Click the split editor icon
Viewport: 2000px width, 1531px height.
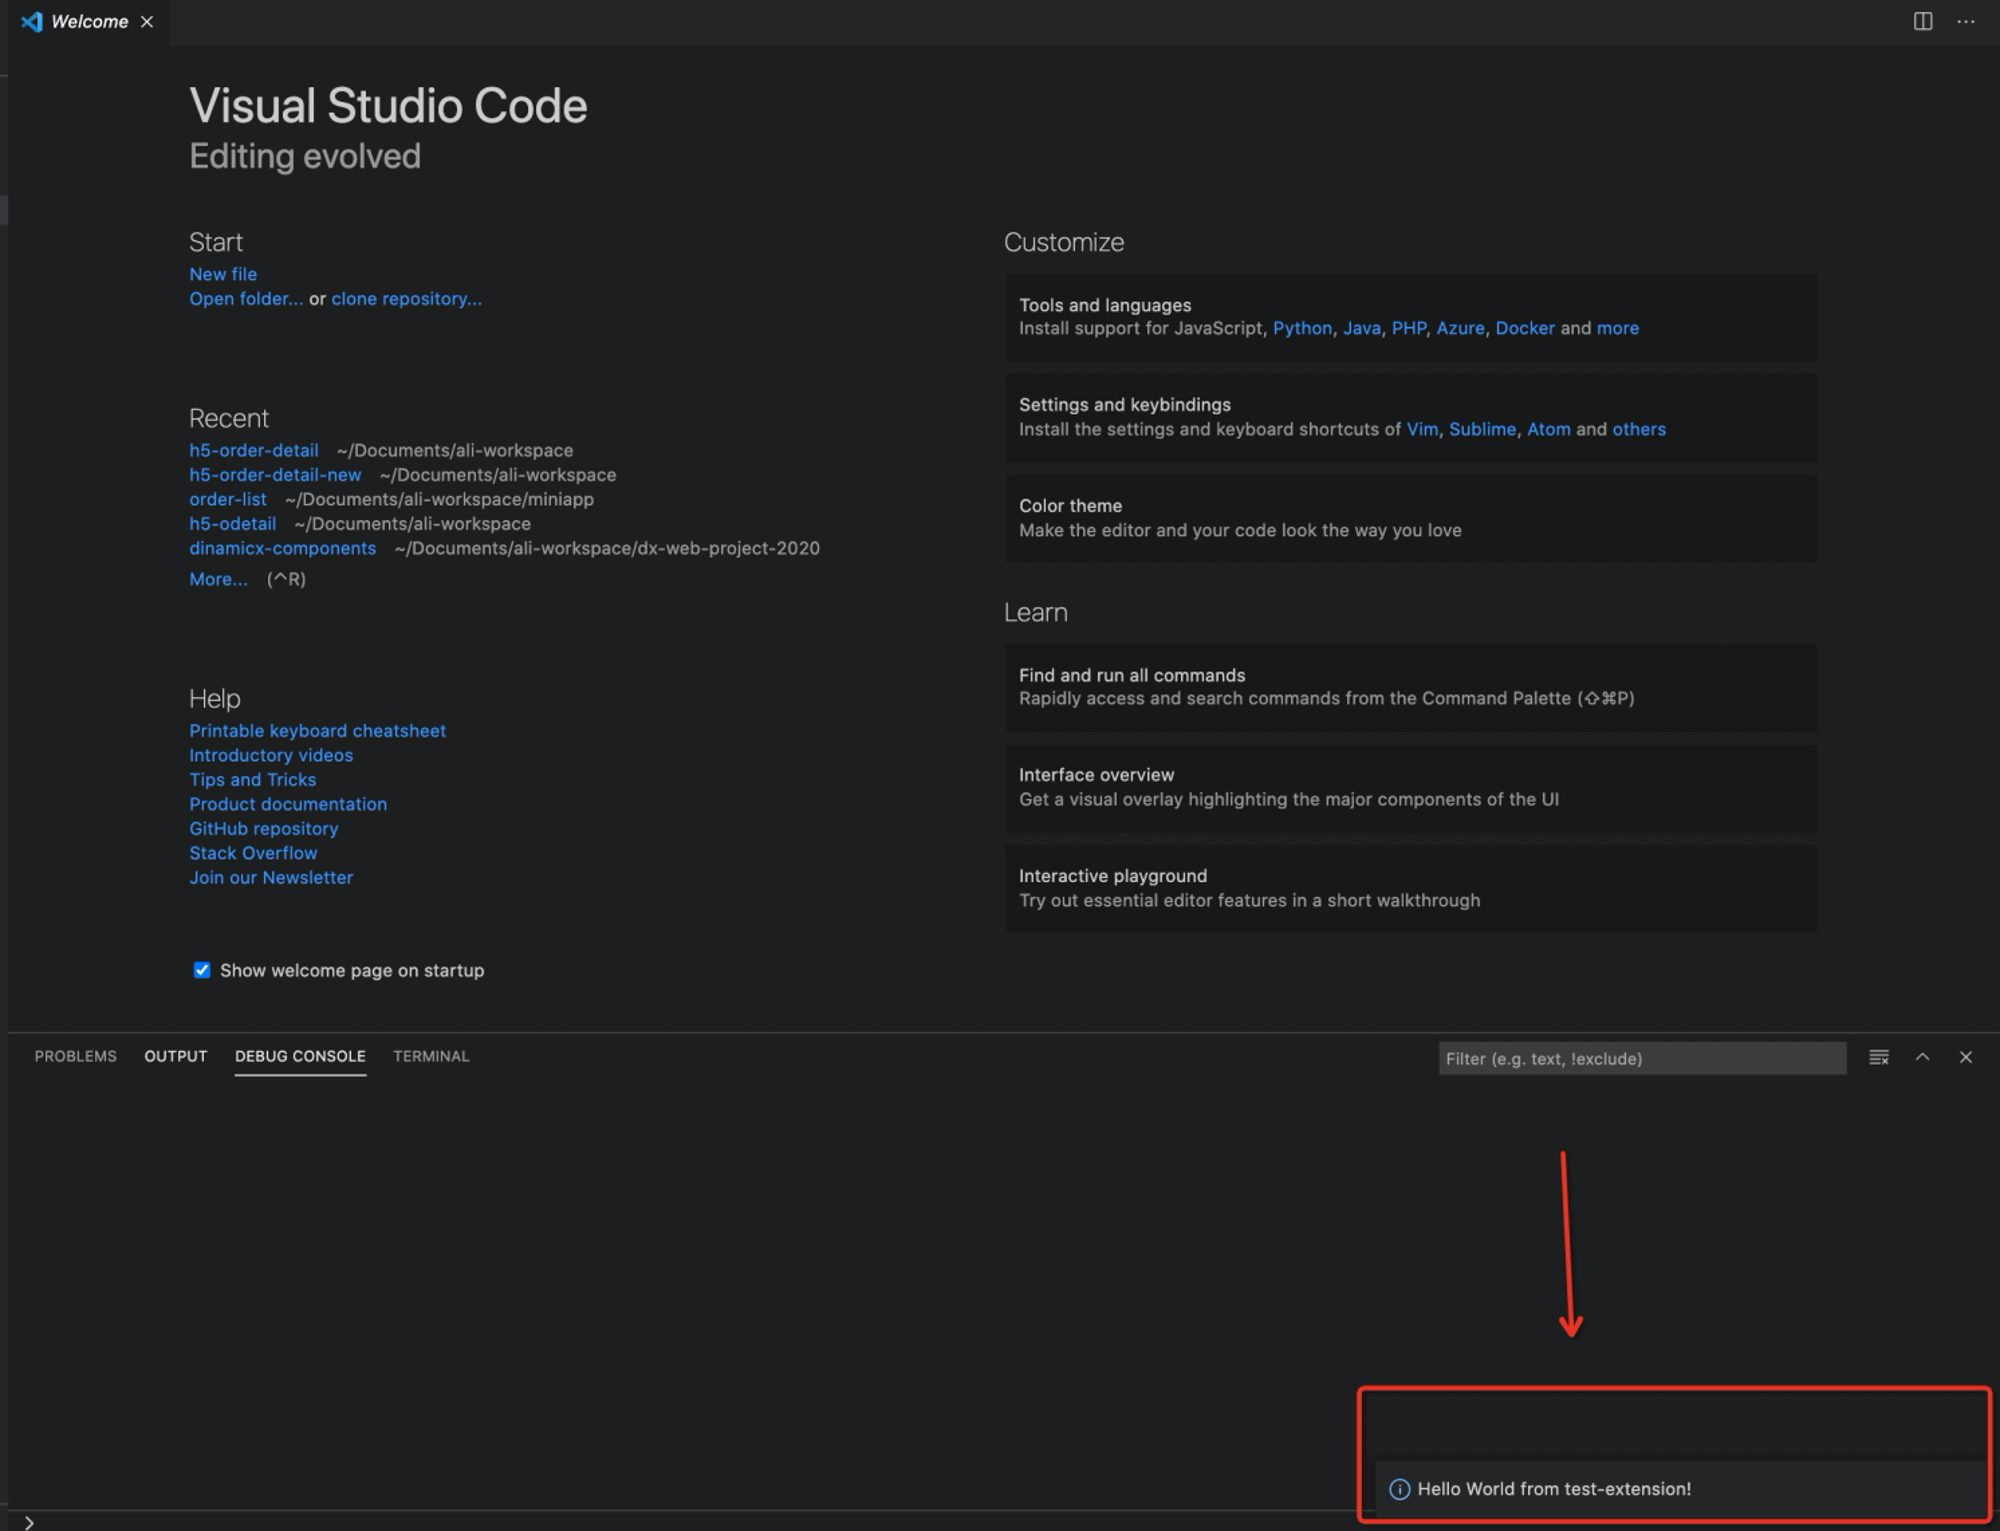click(1922, 21)
